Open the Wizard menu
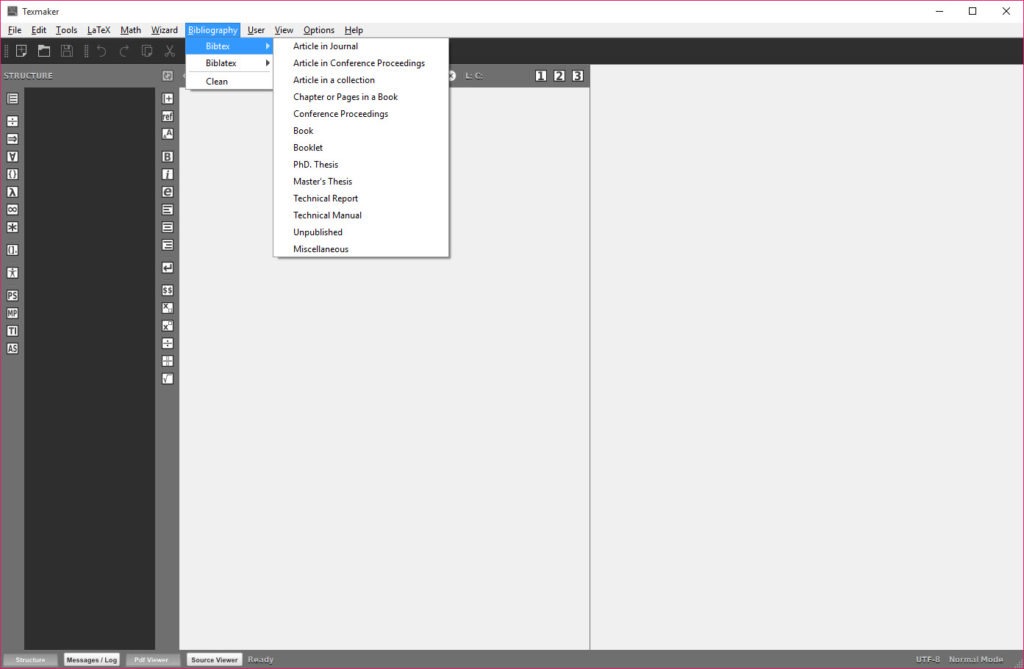Image resolution: width=1024 pixels, height=669 pixels. (164, 30)
